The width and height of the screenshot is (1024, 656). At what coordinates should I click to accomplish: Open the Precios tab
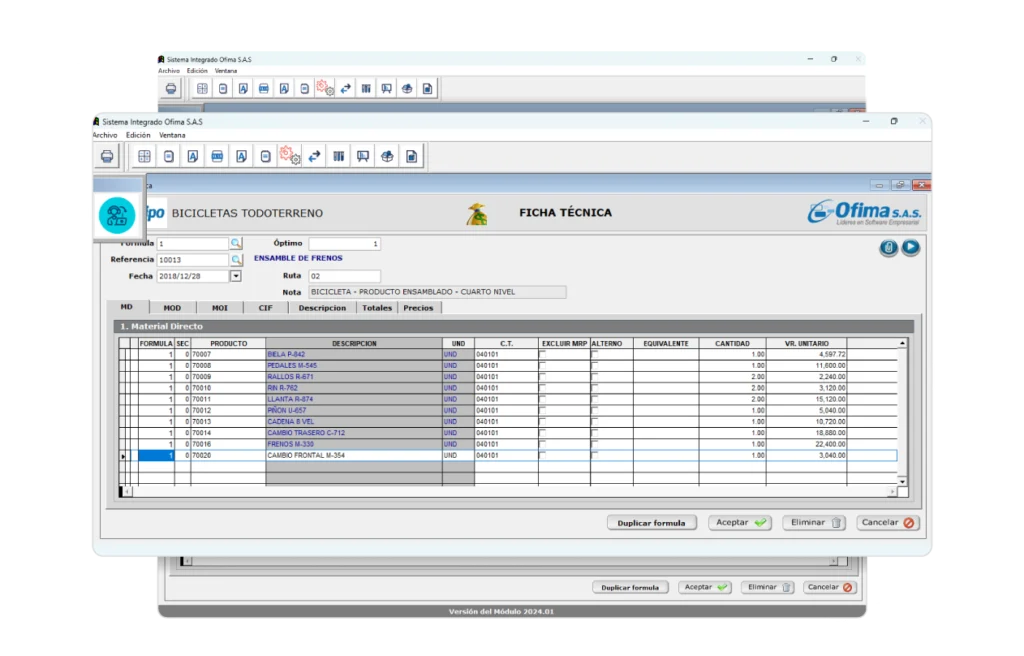[x=418, y=308]
